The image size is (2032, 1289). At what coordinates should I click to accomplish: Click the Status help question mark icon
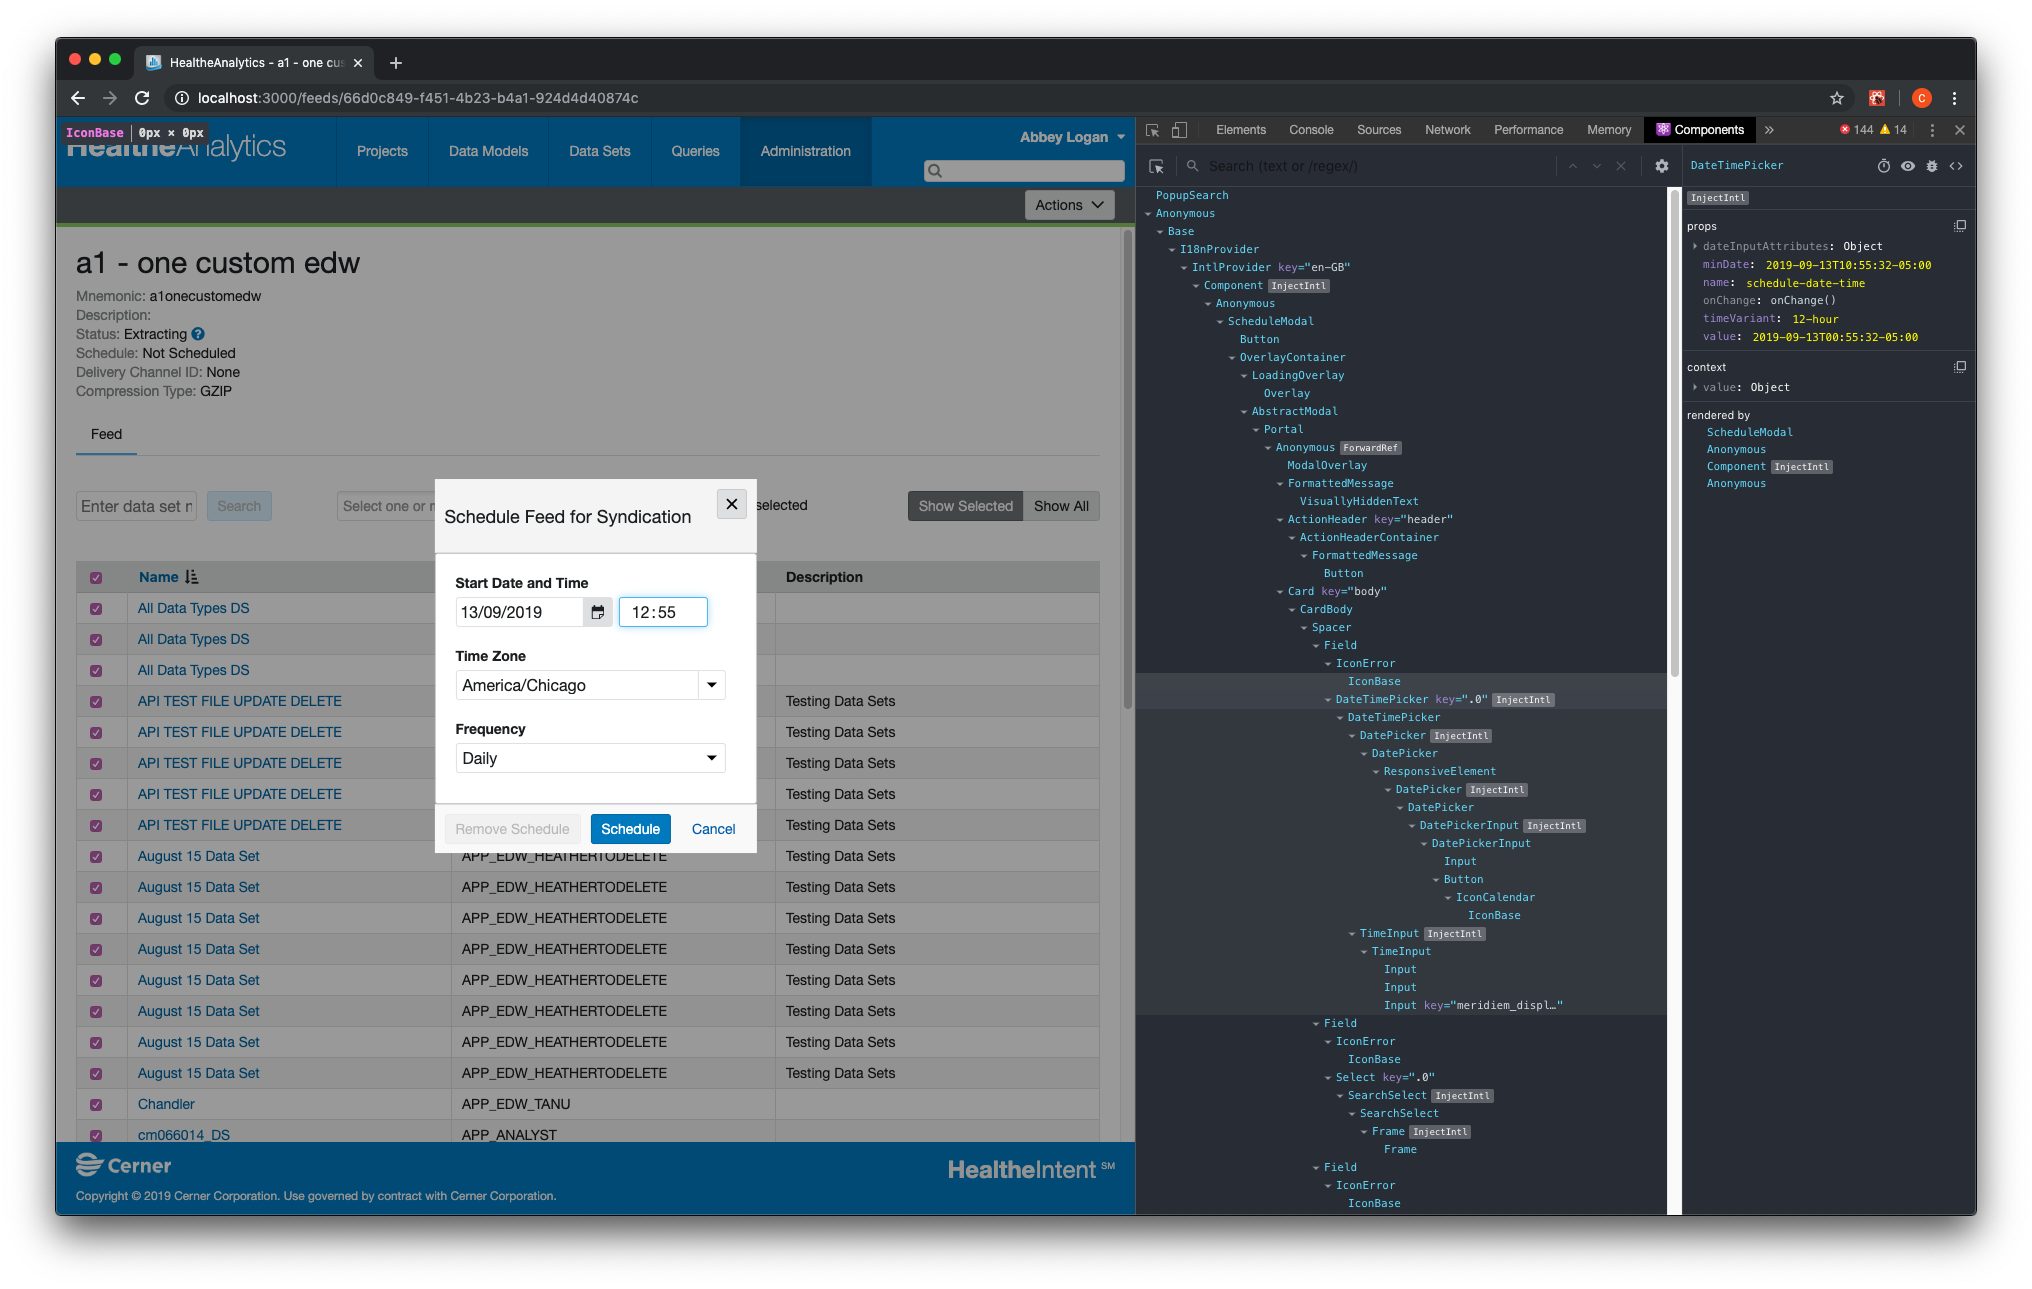click(198, 334)
